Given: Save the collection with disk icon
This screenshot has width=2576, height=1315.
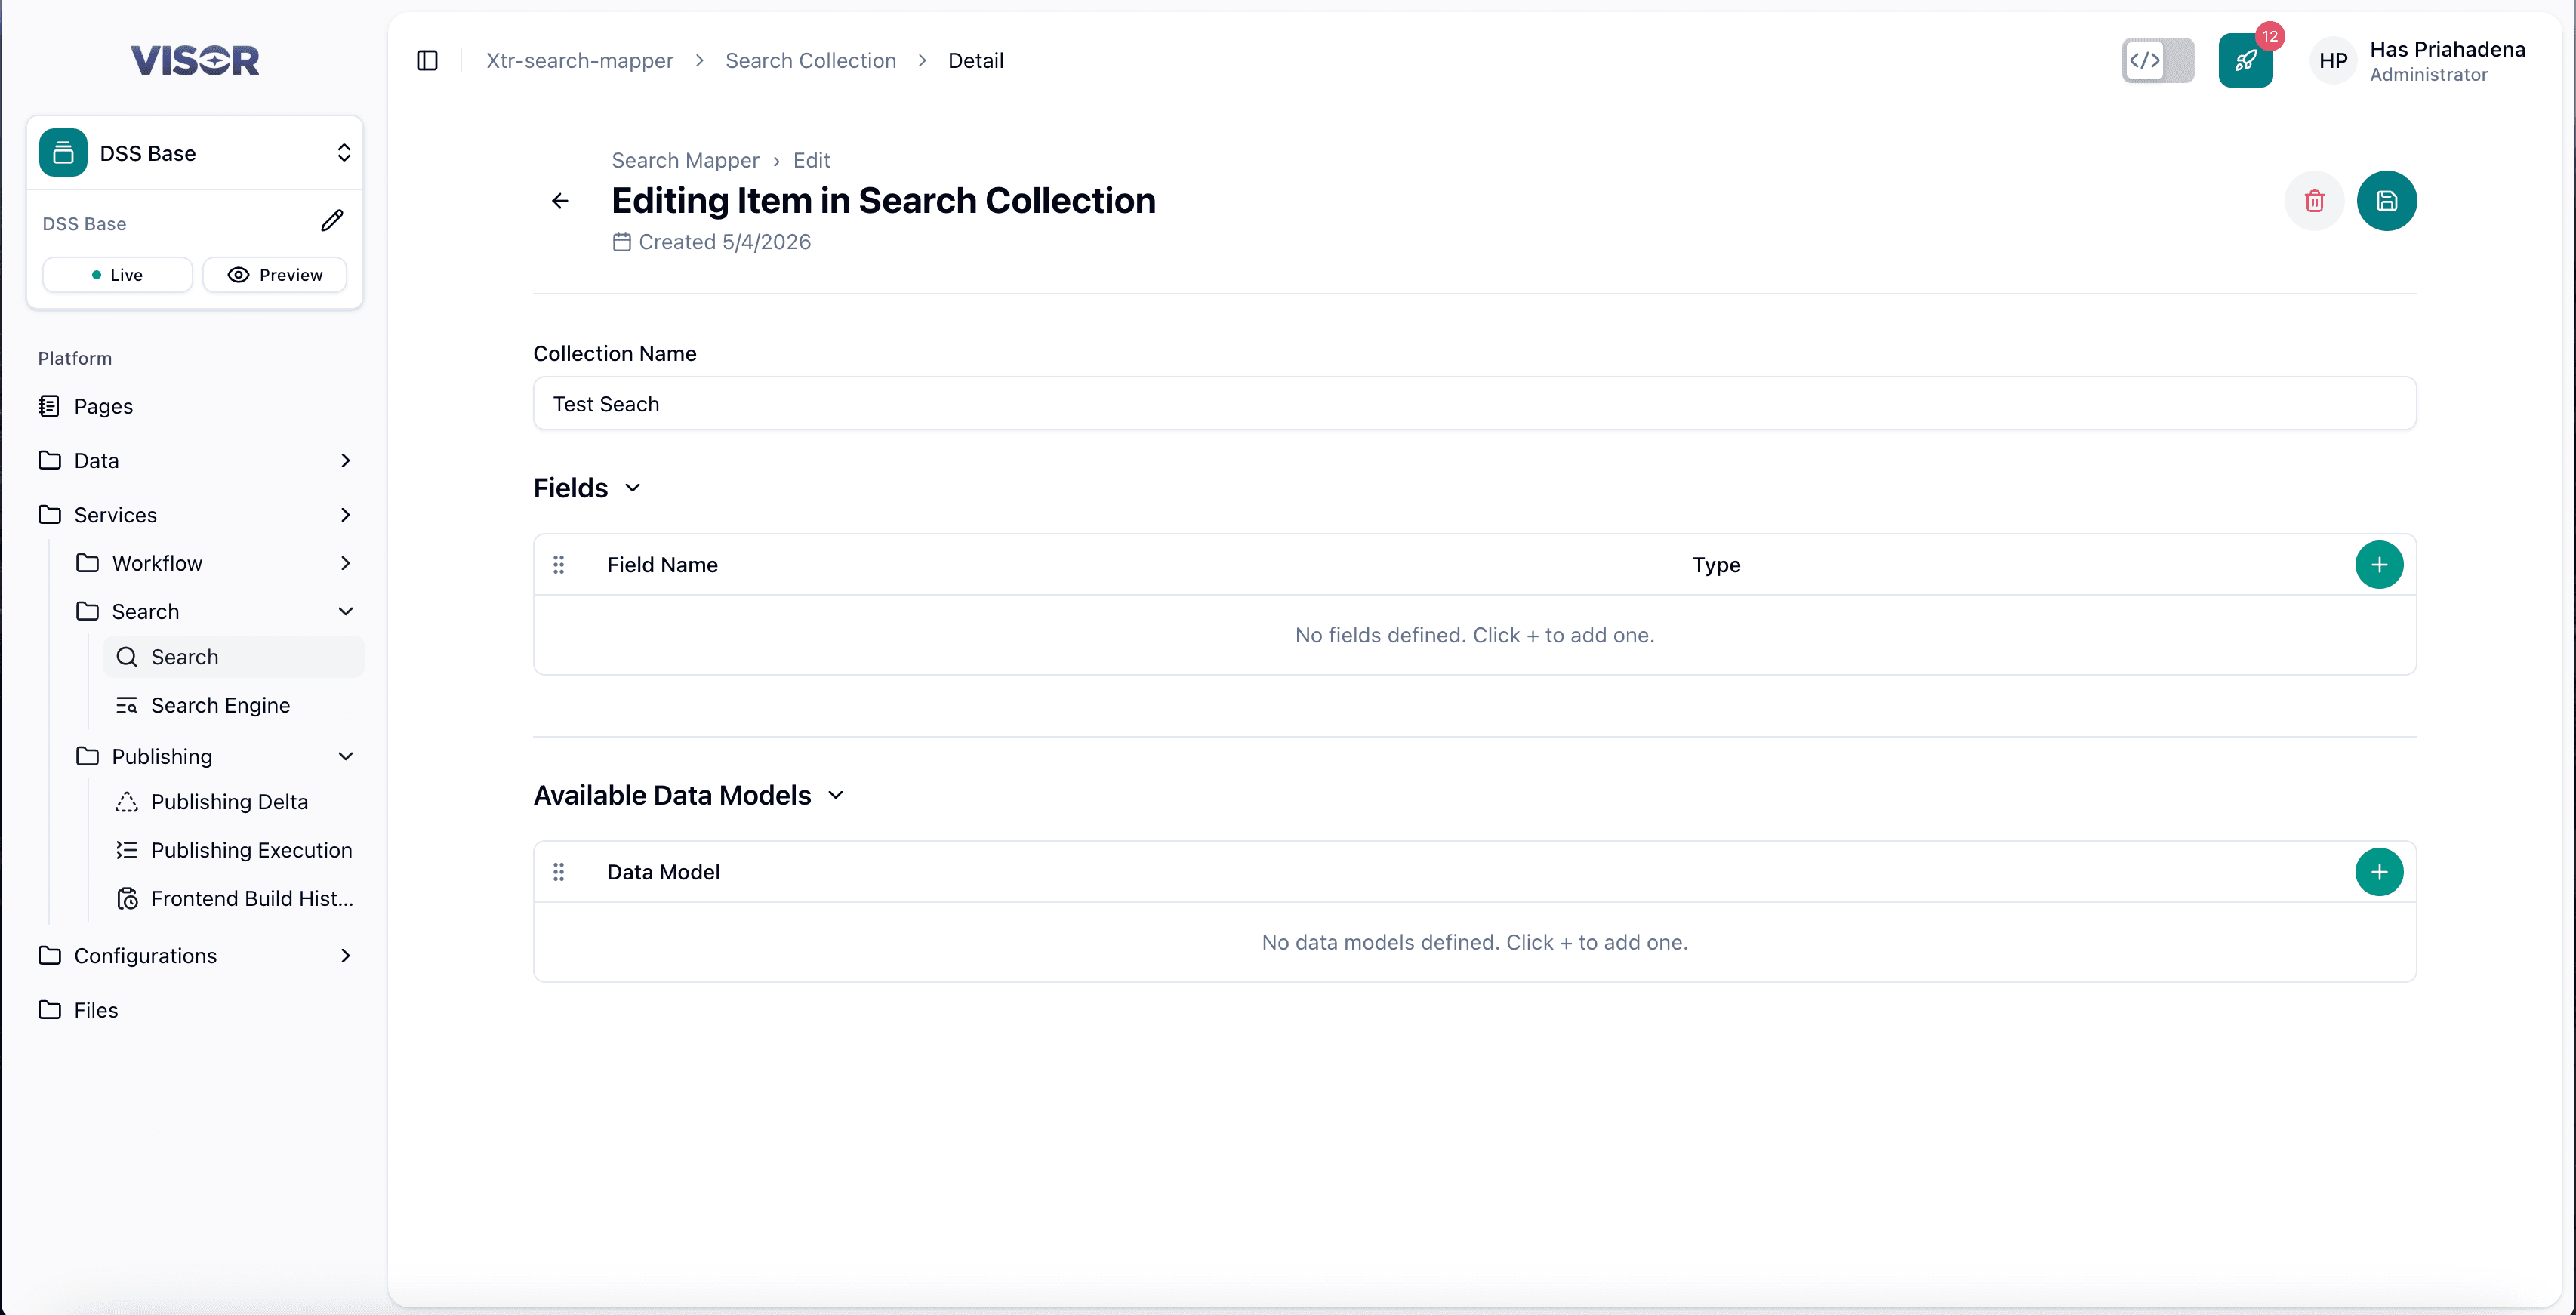Looking at the screenshot, I should [x=2386, y=201].
